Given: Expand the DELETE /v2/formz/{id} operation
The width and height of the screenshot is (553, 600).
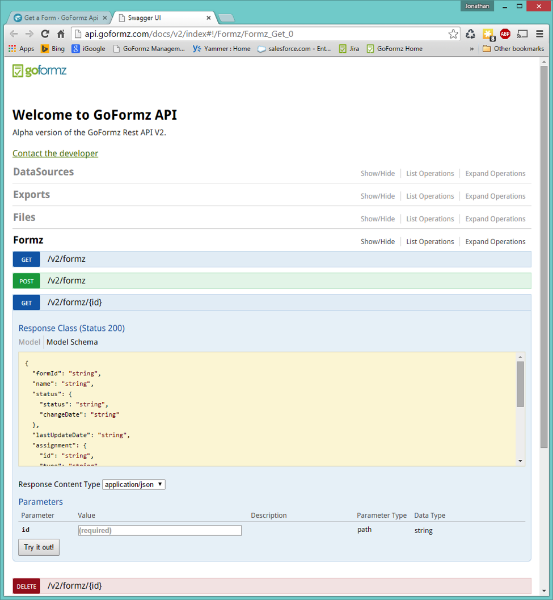Looking at the screenshot, I should [x=272, y=586].
